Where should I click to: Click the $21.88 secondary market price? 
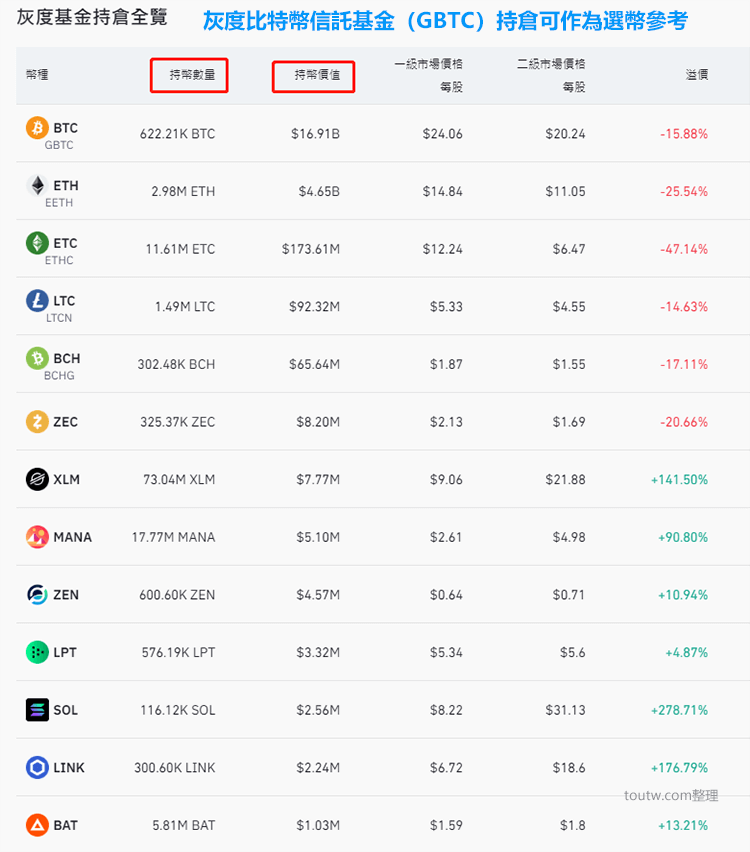[x=565, y=479]
